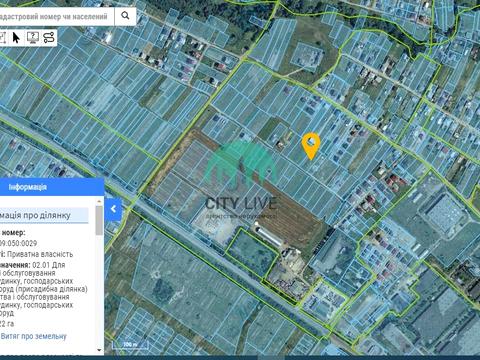The height and width of the screenshot is (360, 480).
Task: Click the info panel scrollbar thumb
Action: click(99, 221)
